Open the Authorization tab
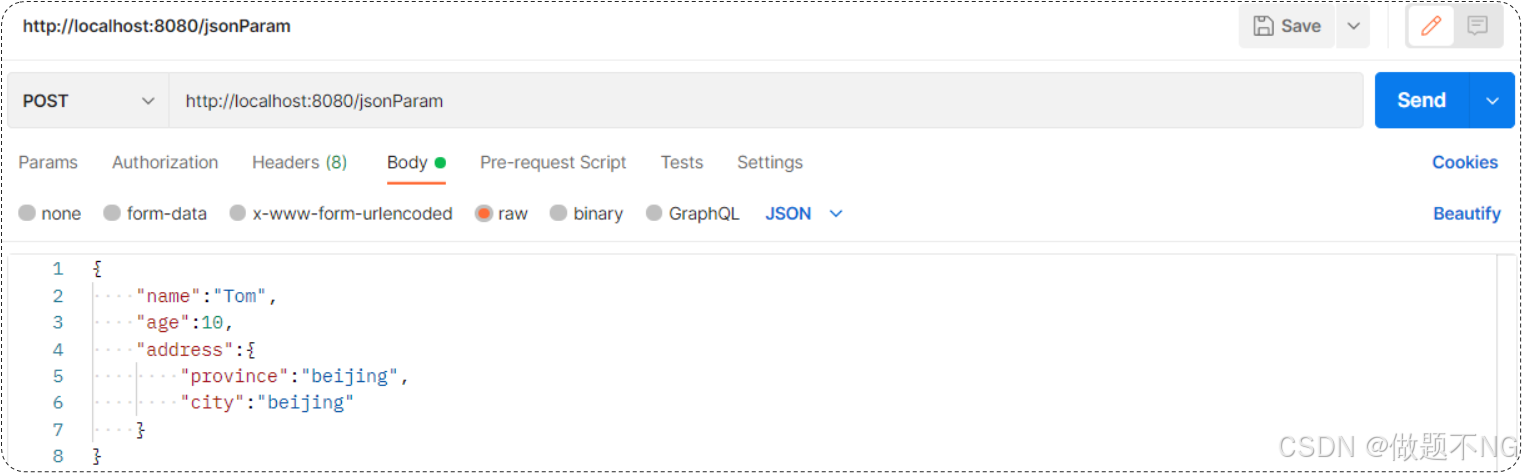 pyautogui.click(x=165, y=162)
